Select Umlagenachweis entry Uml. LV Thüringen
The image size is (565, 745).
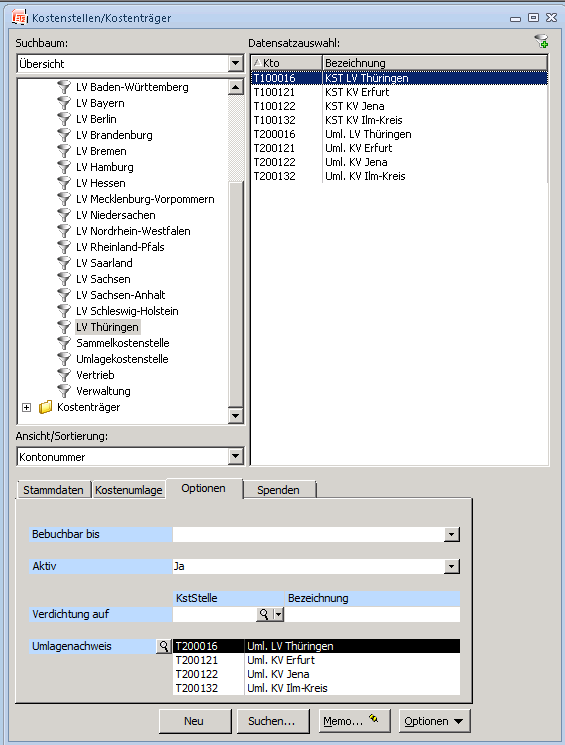pos(316,646)
